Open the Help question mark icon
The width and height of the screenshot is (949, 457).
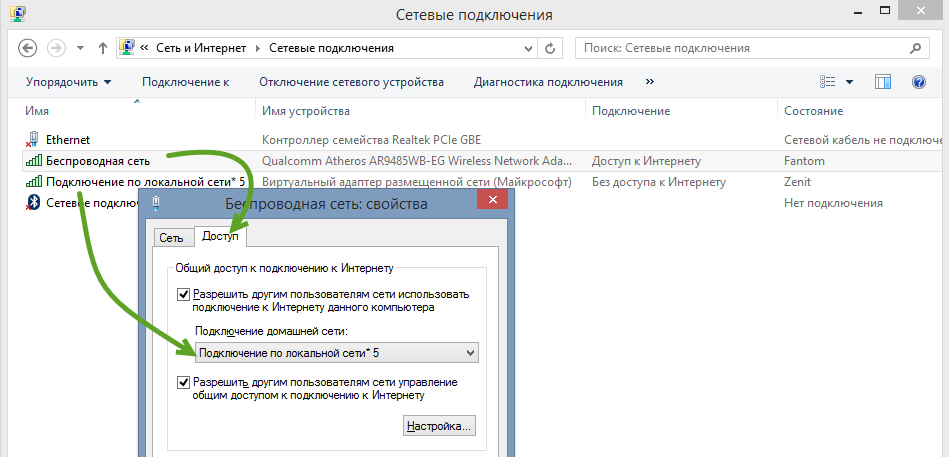[x=919, y=82]
